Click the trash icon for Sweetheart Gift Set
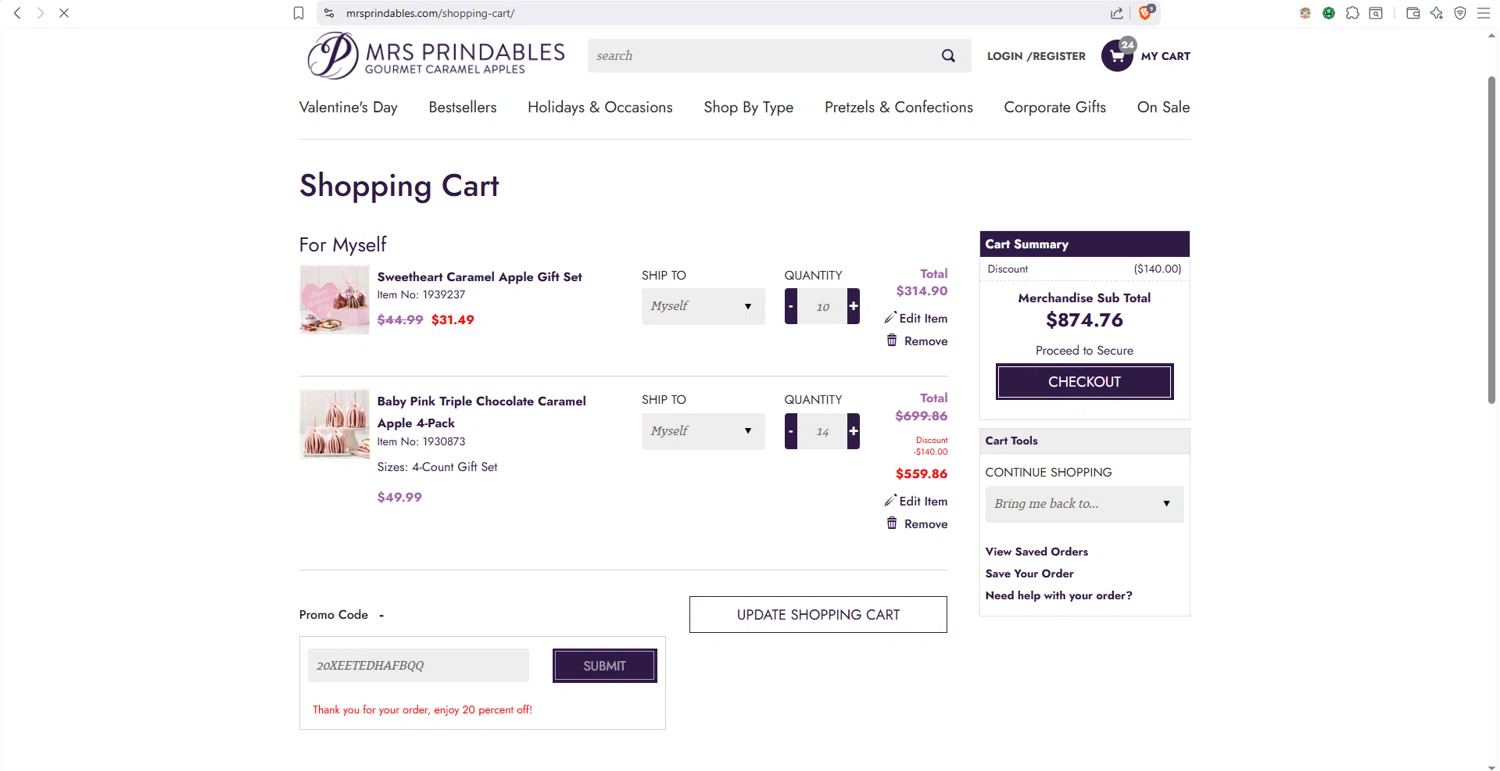 (892, 341)
